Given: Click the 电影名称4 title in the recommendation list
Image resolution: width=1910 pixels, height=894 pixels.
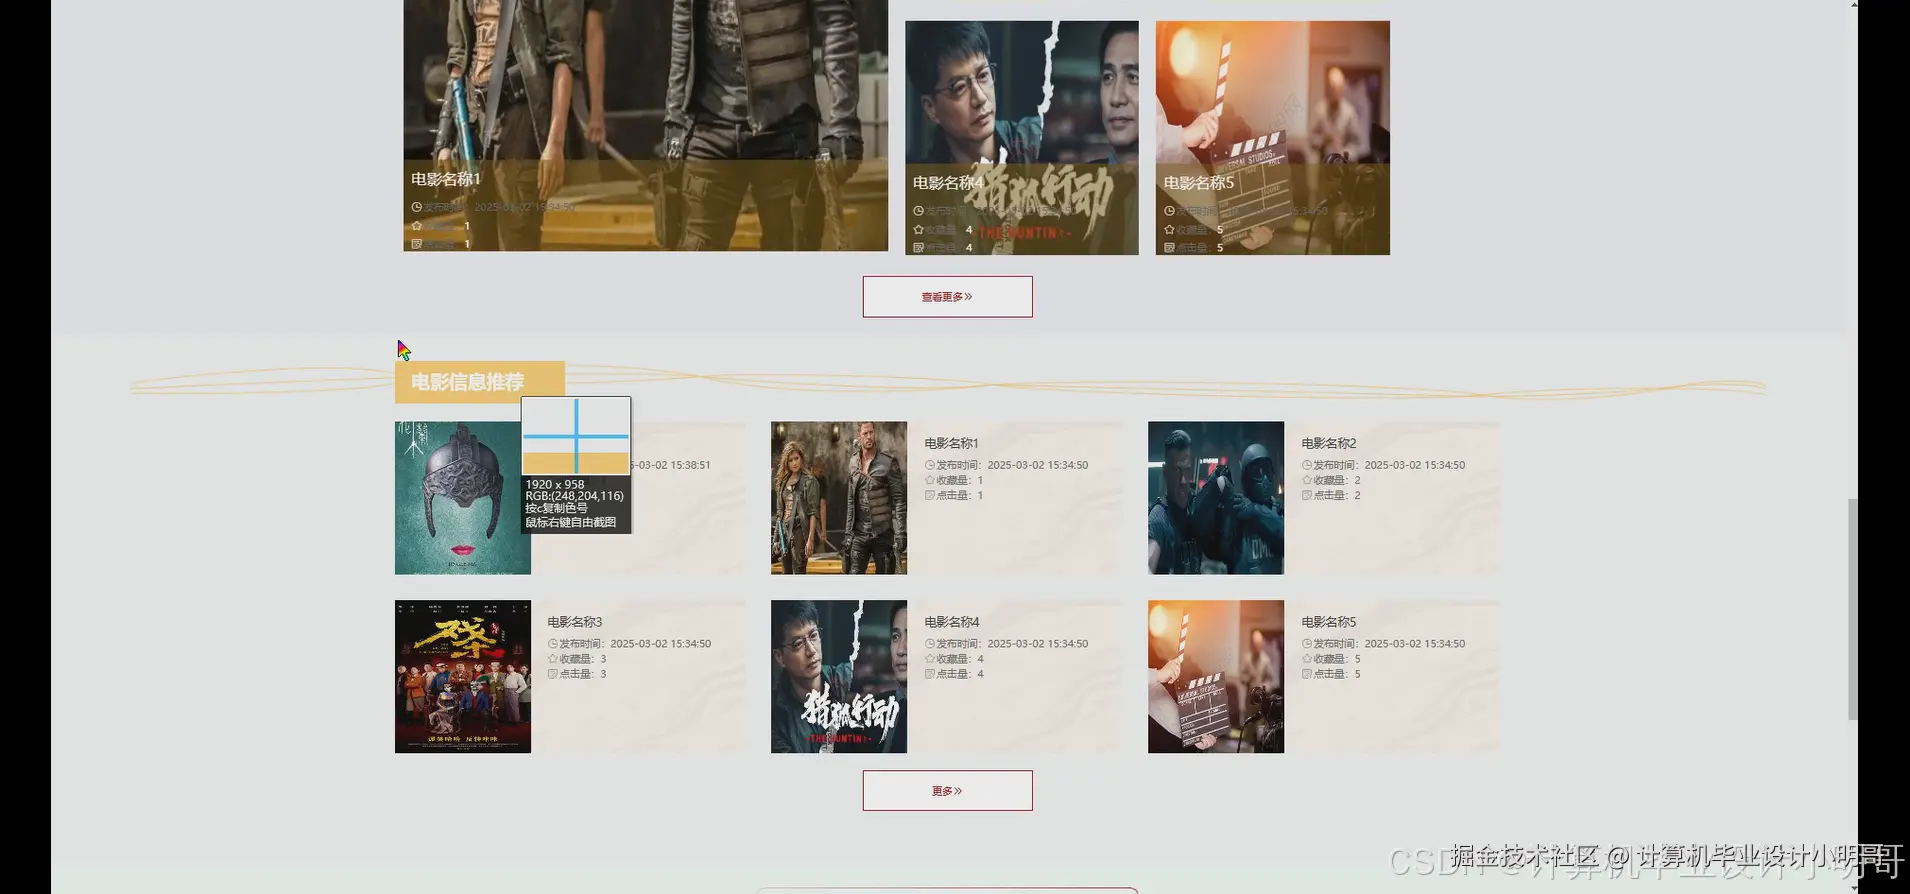Looking at the screenshot, I should click(952, 622).
